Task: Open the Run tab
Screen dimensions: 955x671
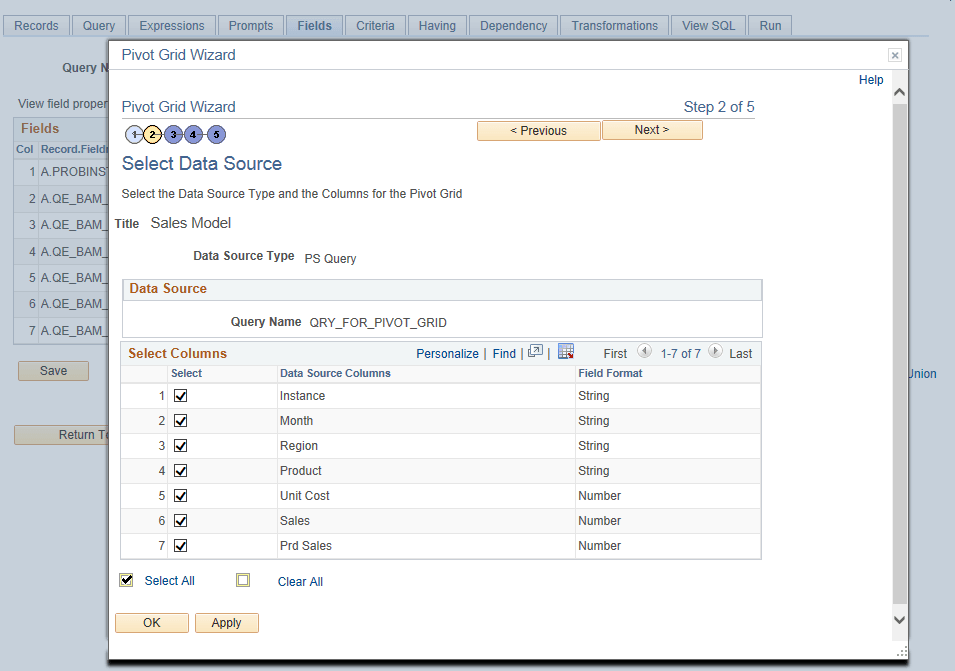Action: [x=769, y=26]
